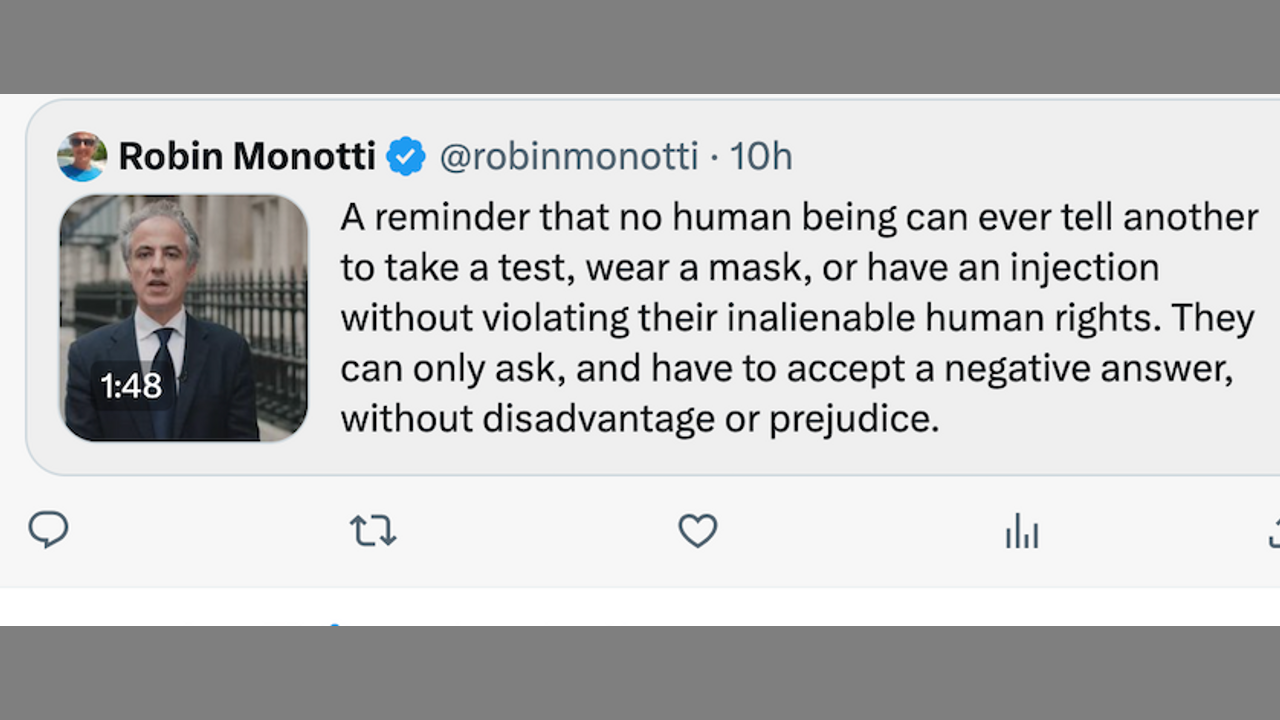Click the 10h timestamp
This screenshot has width=1280, height=720.
pyautogui.click(x=761, y=157)
